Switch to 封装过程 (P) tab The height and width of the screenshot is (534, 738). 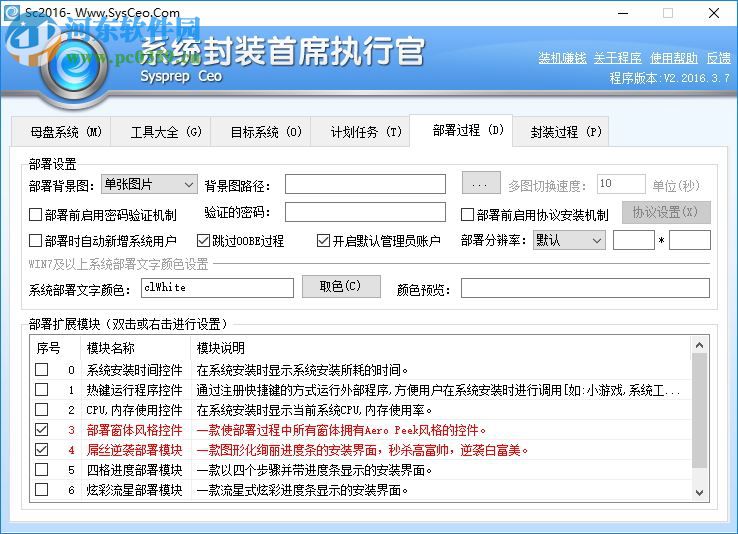[x=561, y=132]
